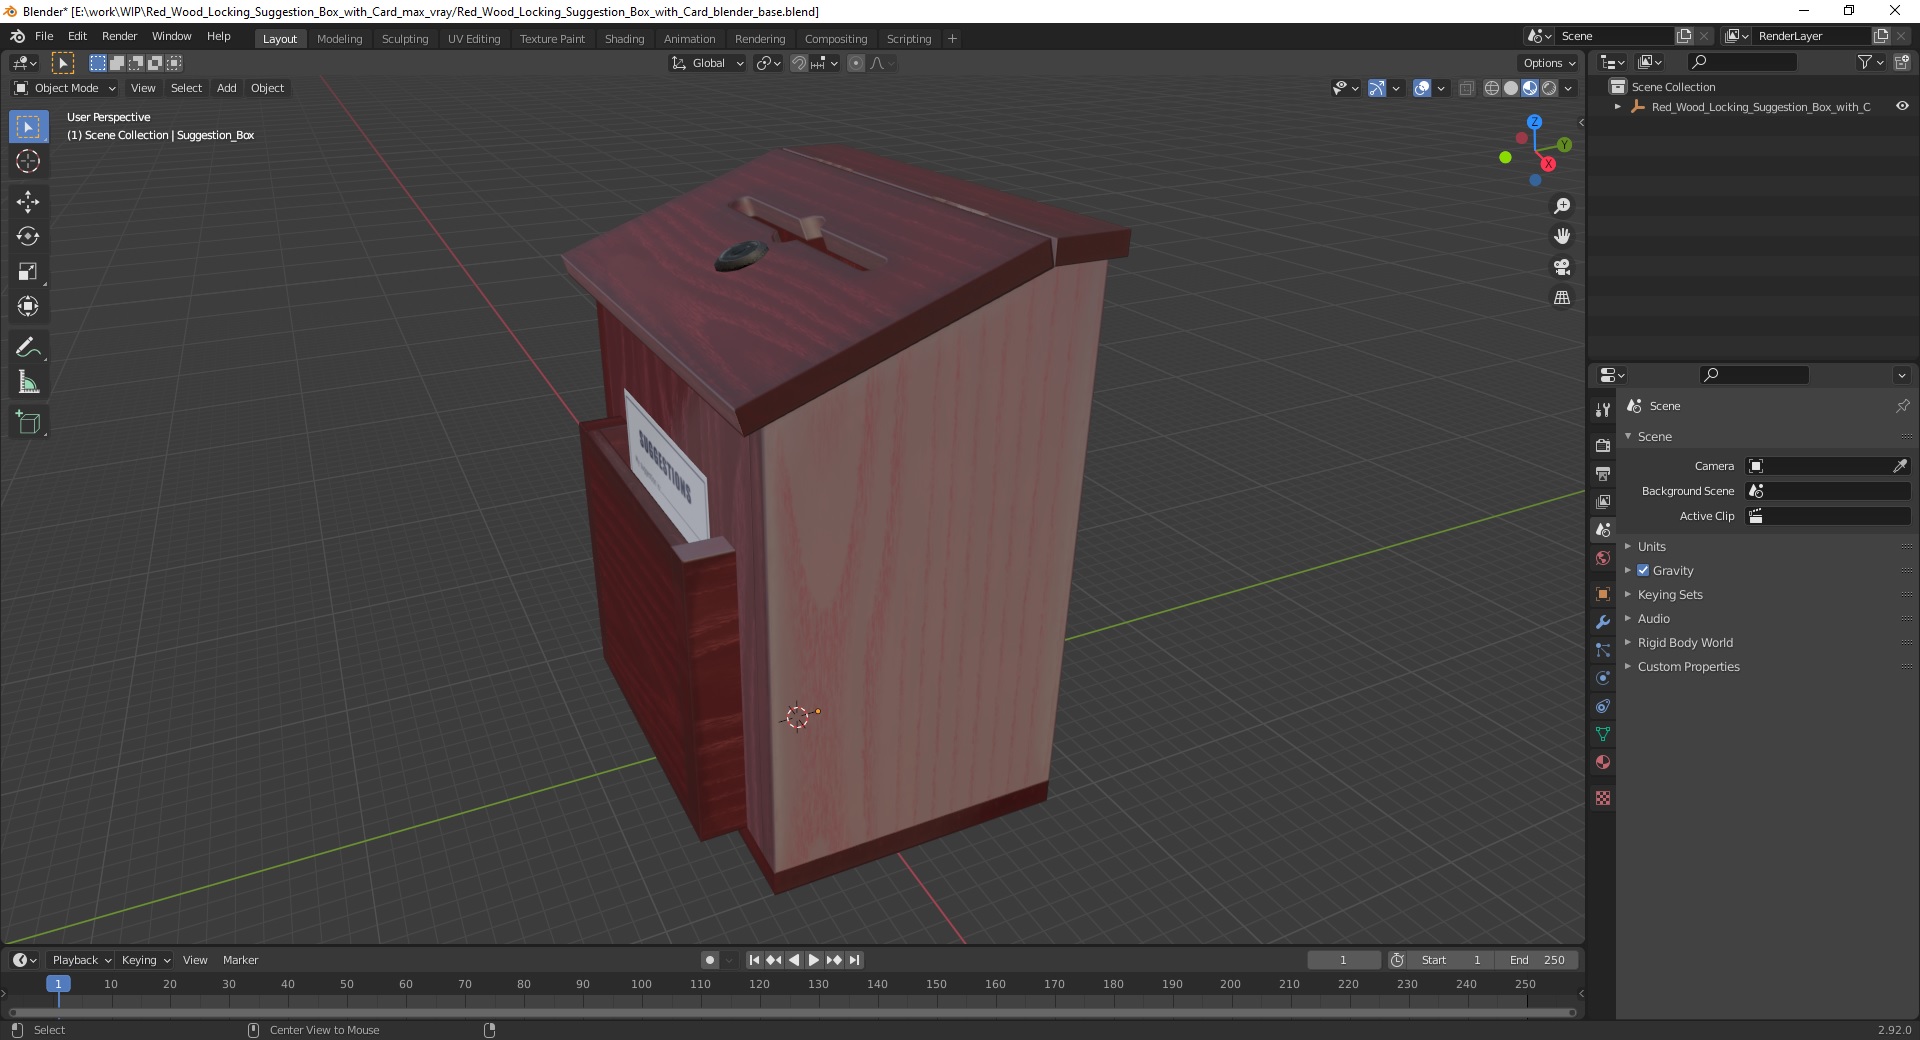Open the timeline Marker menu
The image size is (1920, 1040).
(240, 960)
